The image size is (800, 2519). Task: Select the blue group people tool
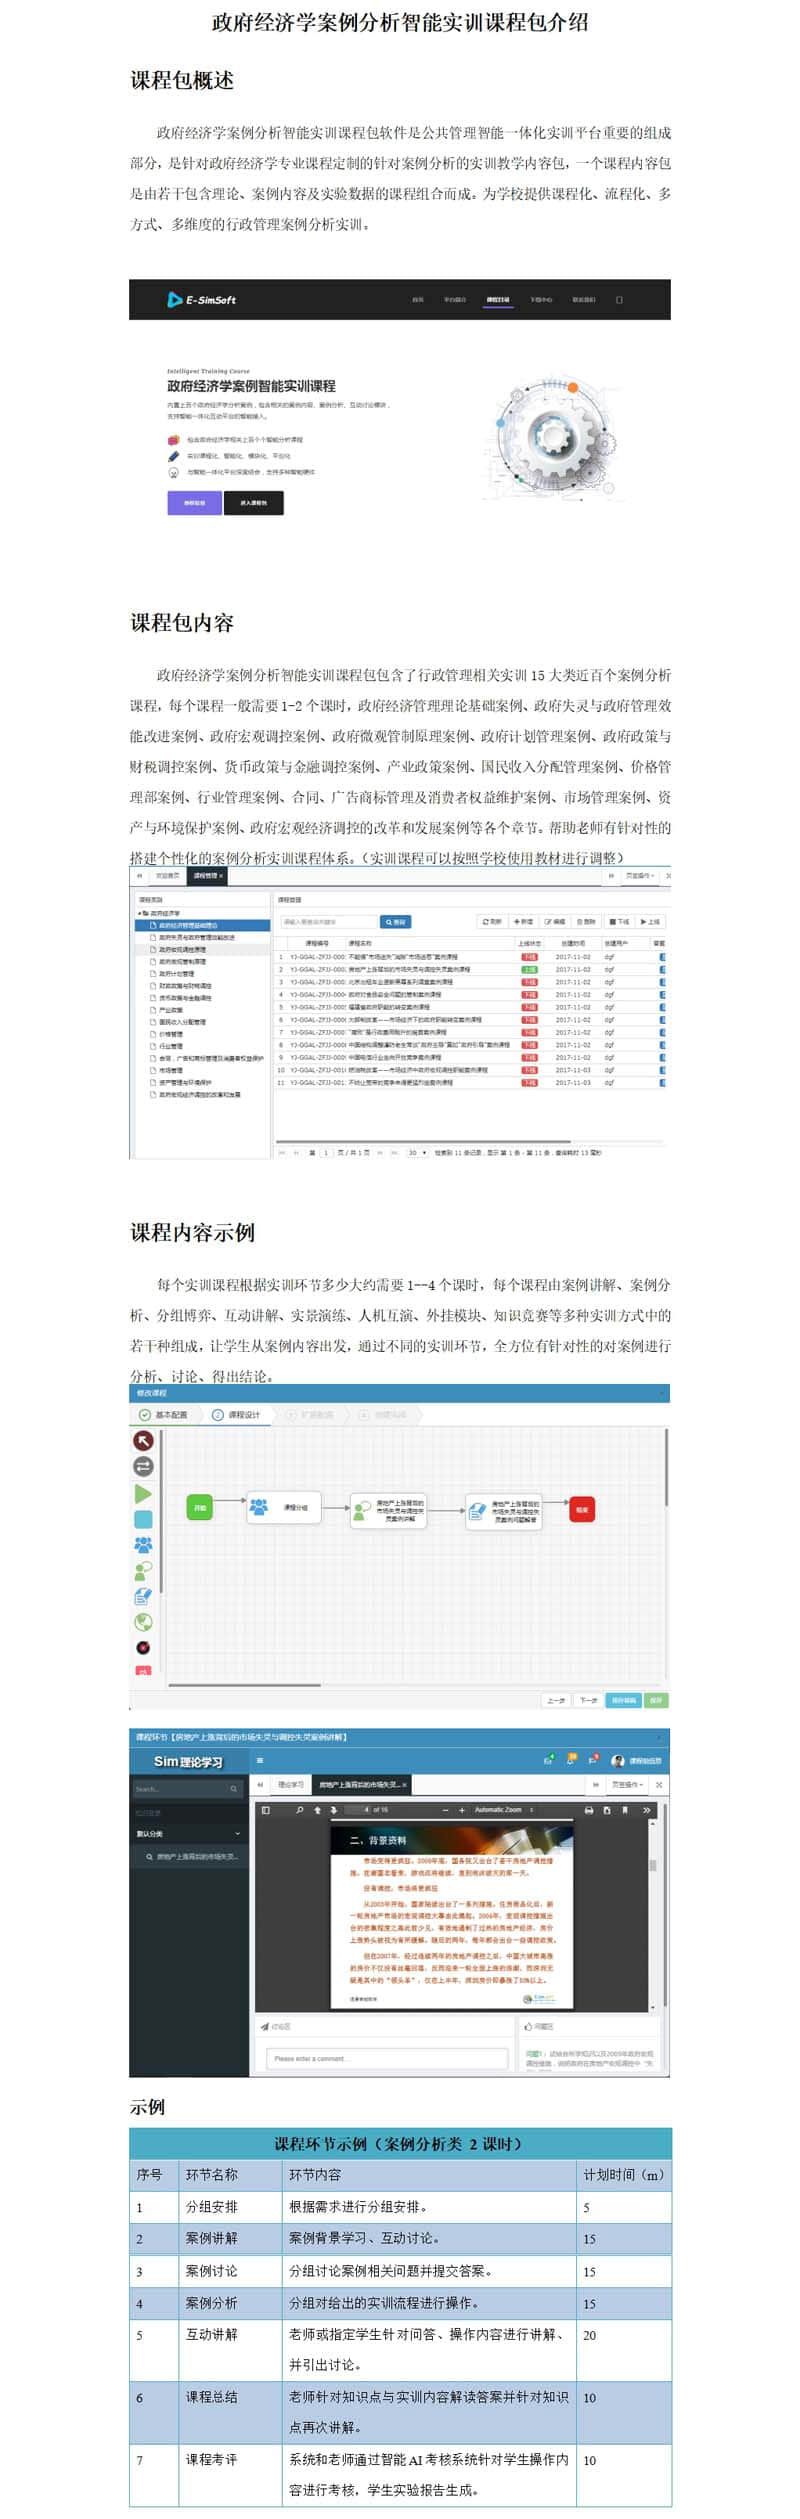[x=143, y=1544]
